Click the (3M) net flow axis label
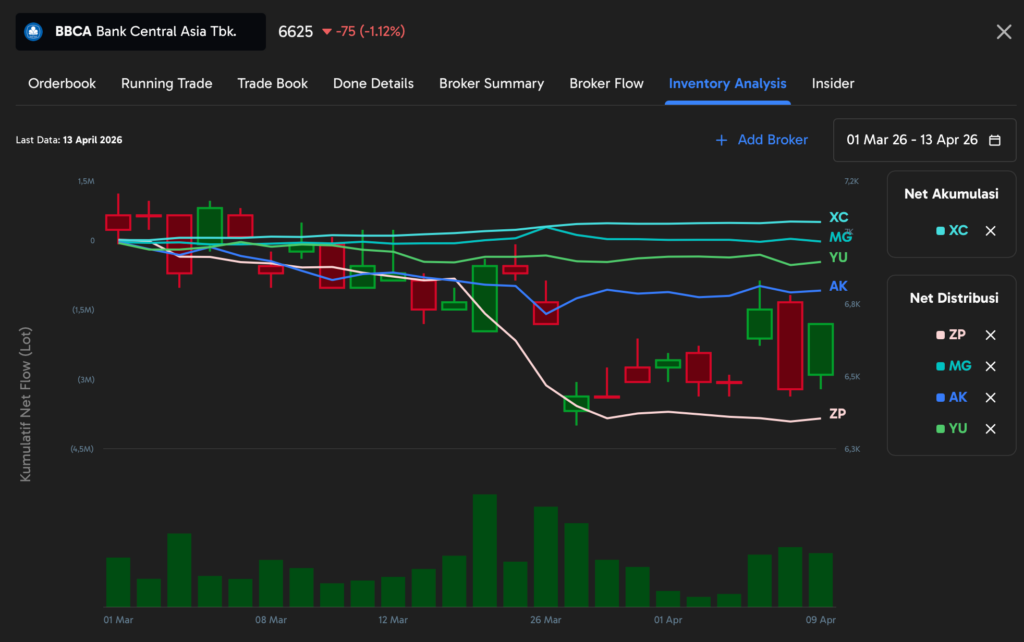 click(86, 379)
